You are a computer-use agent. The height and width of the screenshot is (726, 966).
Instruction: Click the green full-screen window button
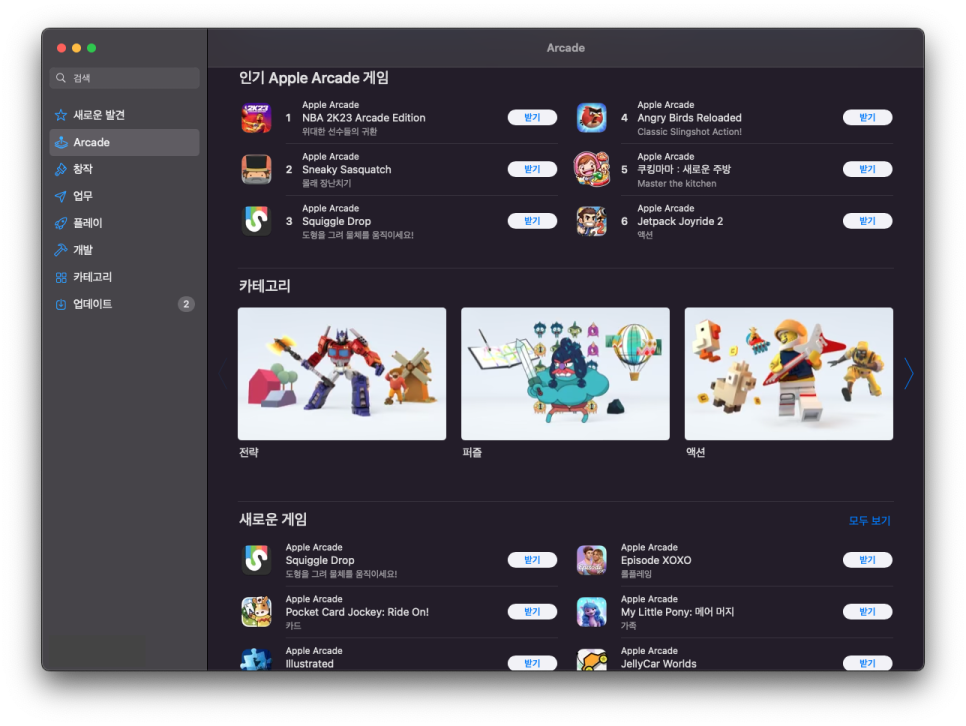92,48
